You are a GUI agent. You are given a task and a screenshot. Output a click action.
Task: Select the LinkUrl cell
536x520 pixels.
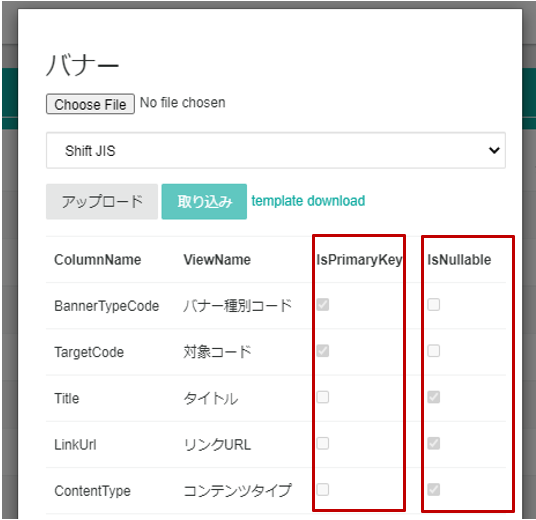(x=75, y=445)
